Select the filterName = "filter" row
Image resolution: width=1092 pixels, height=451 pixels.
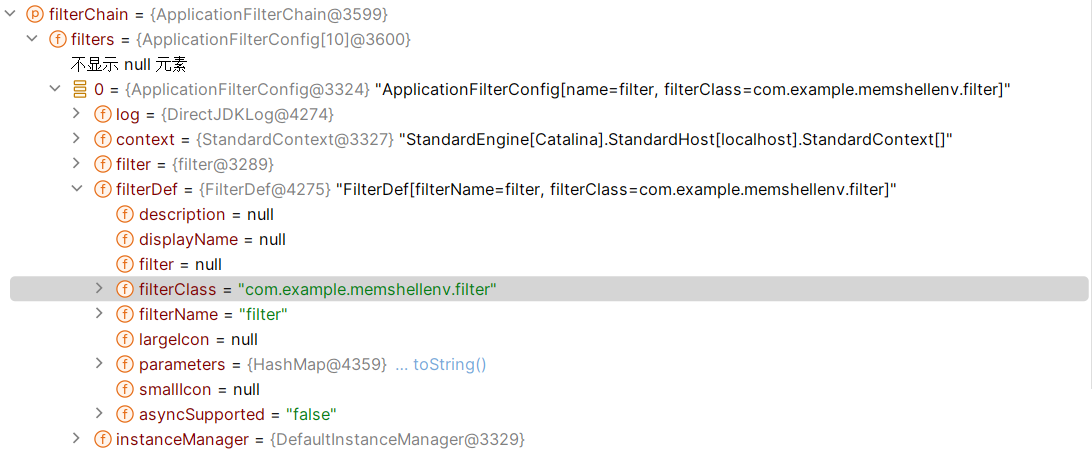[x=549, y=315]
